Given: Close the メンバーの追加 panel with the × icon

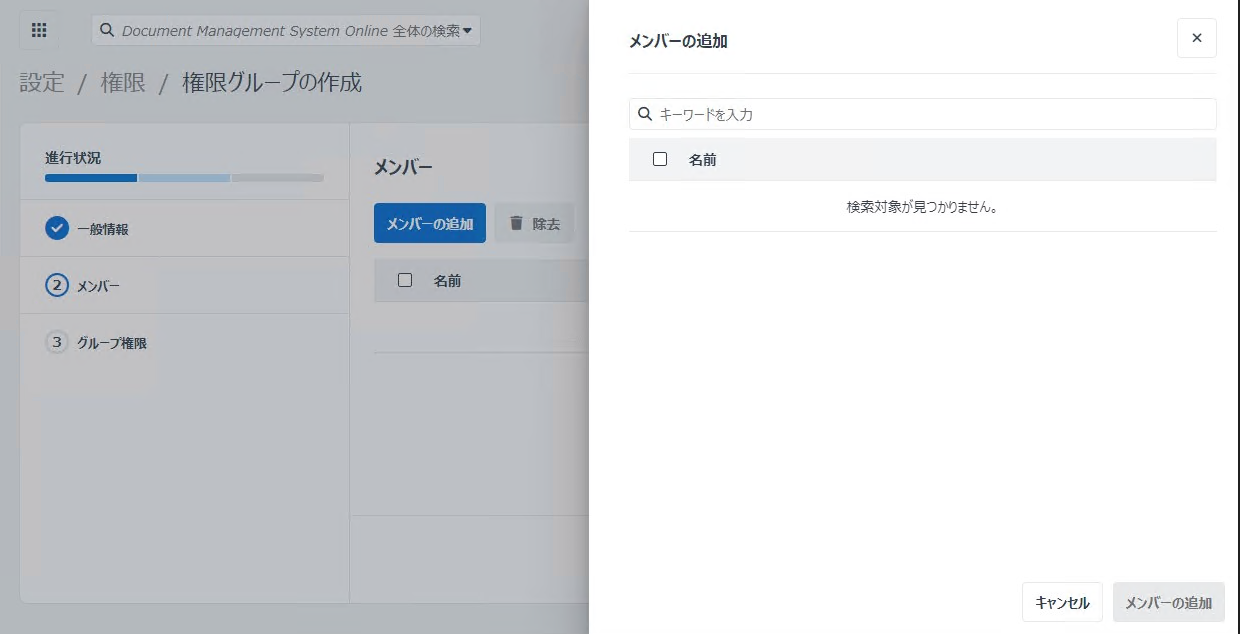Looking at the screenshot, I should click(1196, 38).
